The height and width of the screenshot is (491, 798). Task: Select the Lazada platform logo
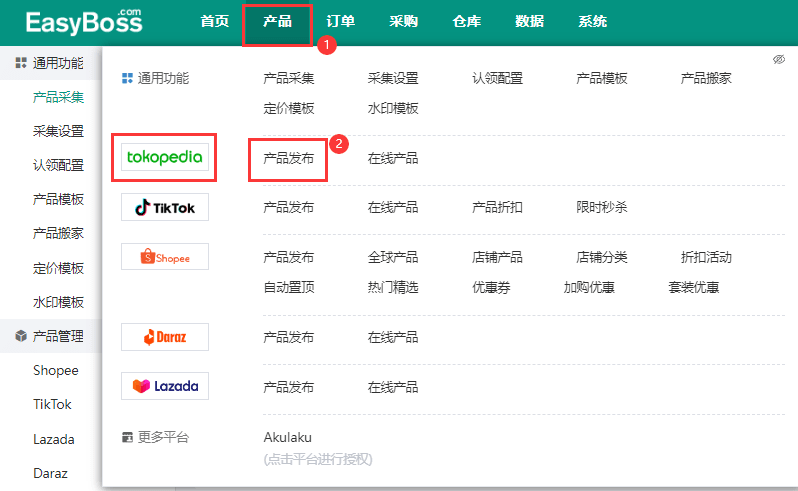point(164,386)
